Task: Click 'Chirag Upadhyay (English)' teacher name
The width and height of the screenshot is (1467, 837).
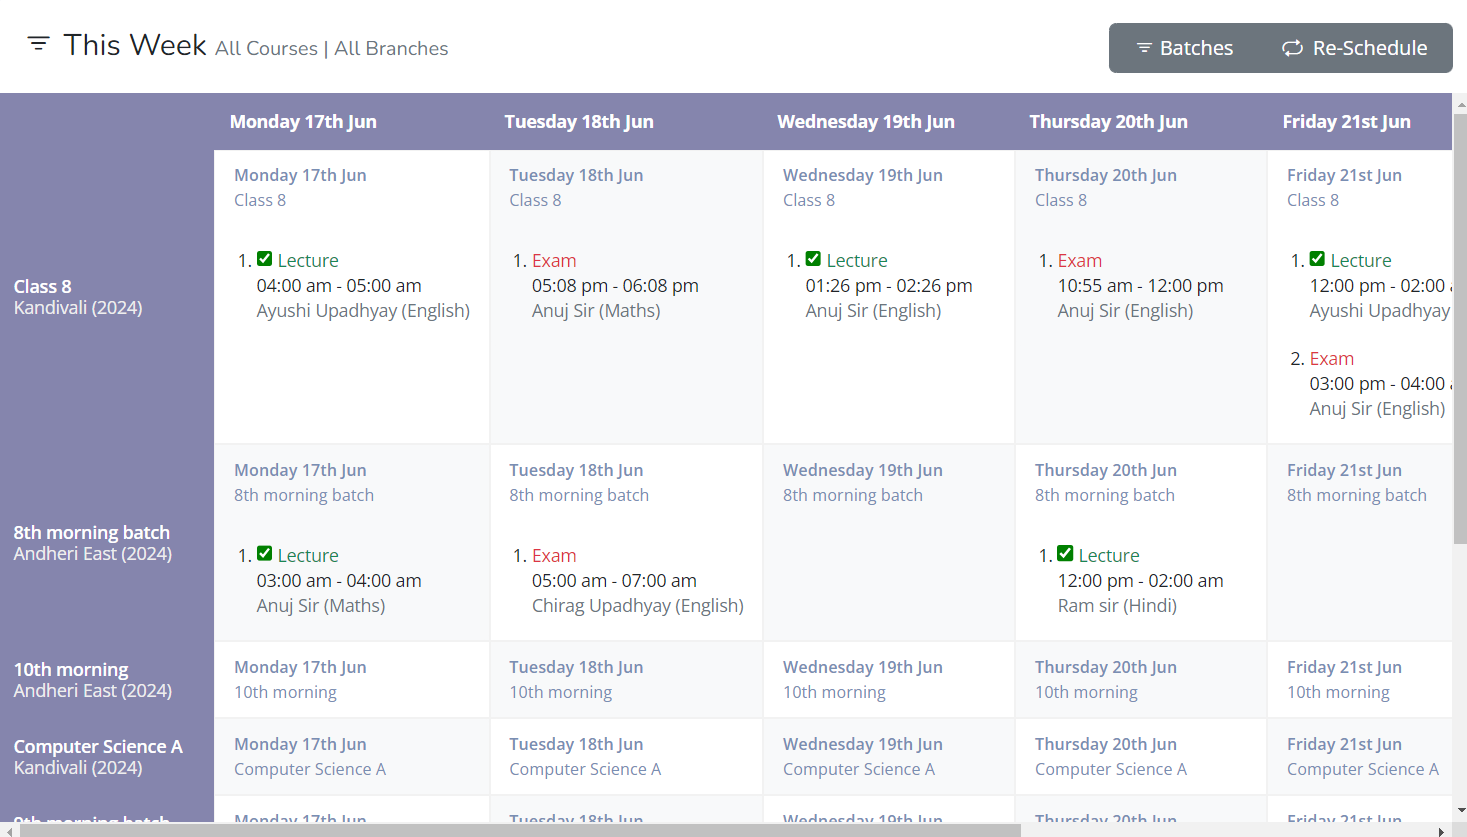Action: 638,606
